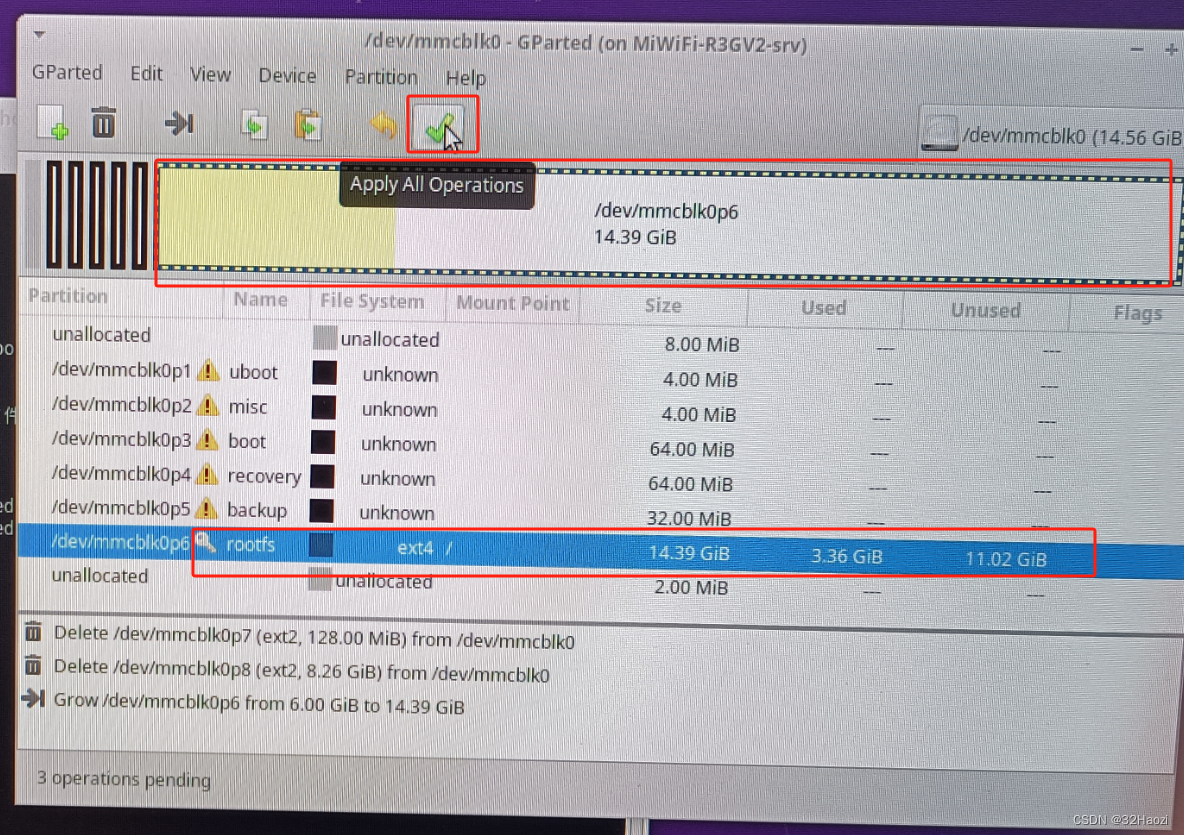This screenshot has height=835, width=1184.
Task: Click the New partition toolbar icon
Action: point(52,124)
